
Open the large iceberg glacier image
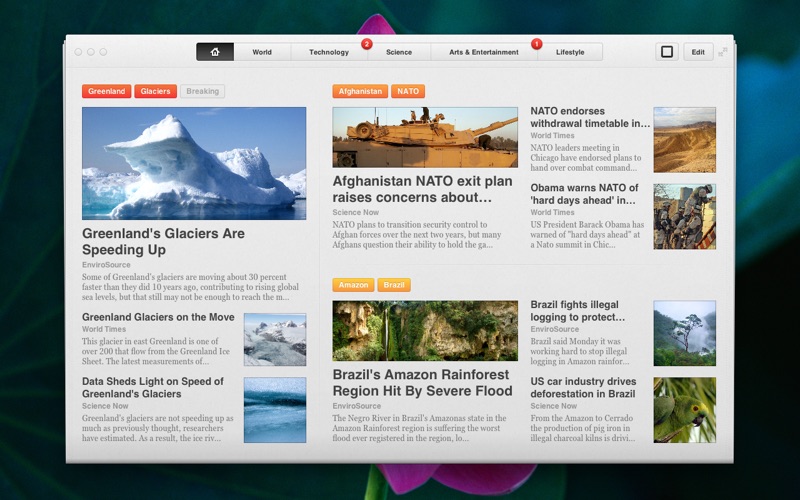(x=194, y=163)
